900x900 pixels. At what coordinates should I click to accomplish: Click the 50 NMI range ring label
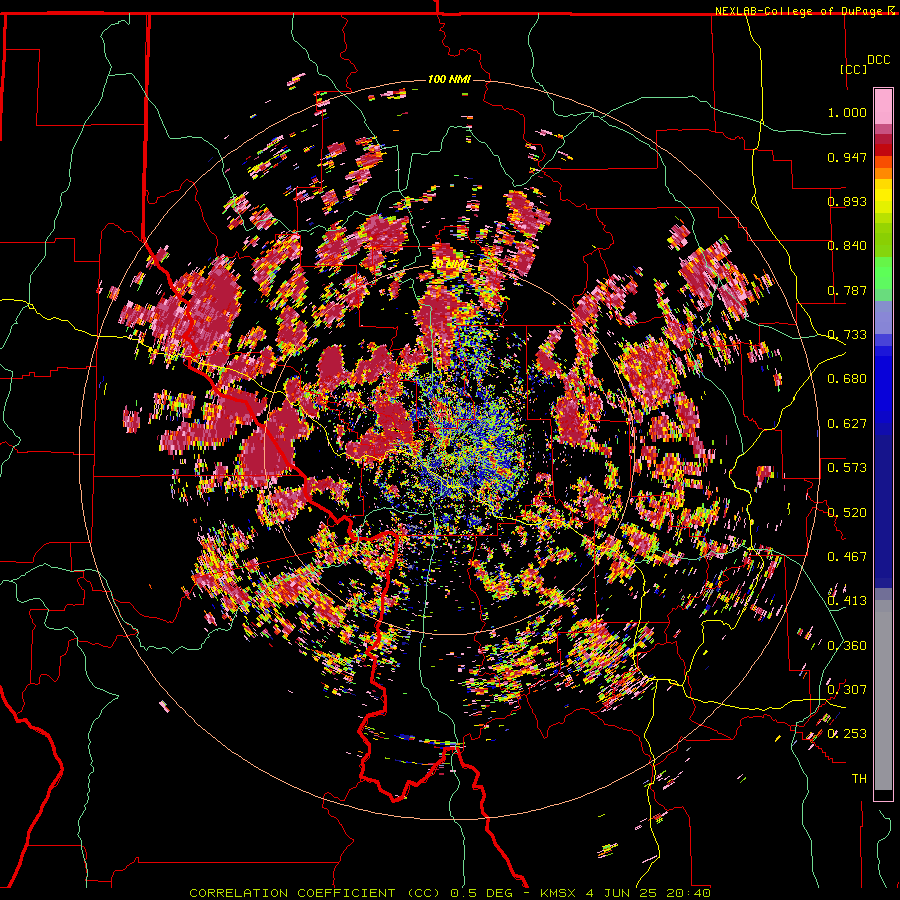pos(449,265)
